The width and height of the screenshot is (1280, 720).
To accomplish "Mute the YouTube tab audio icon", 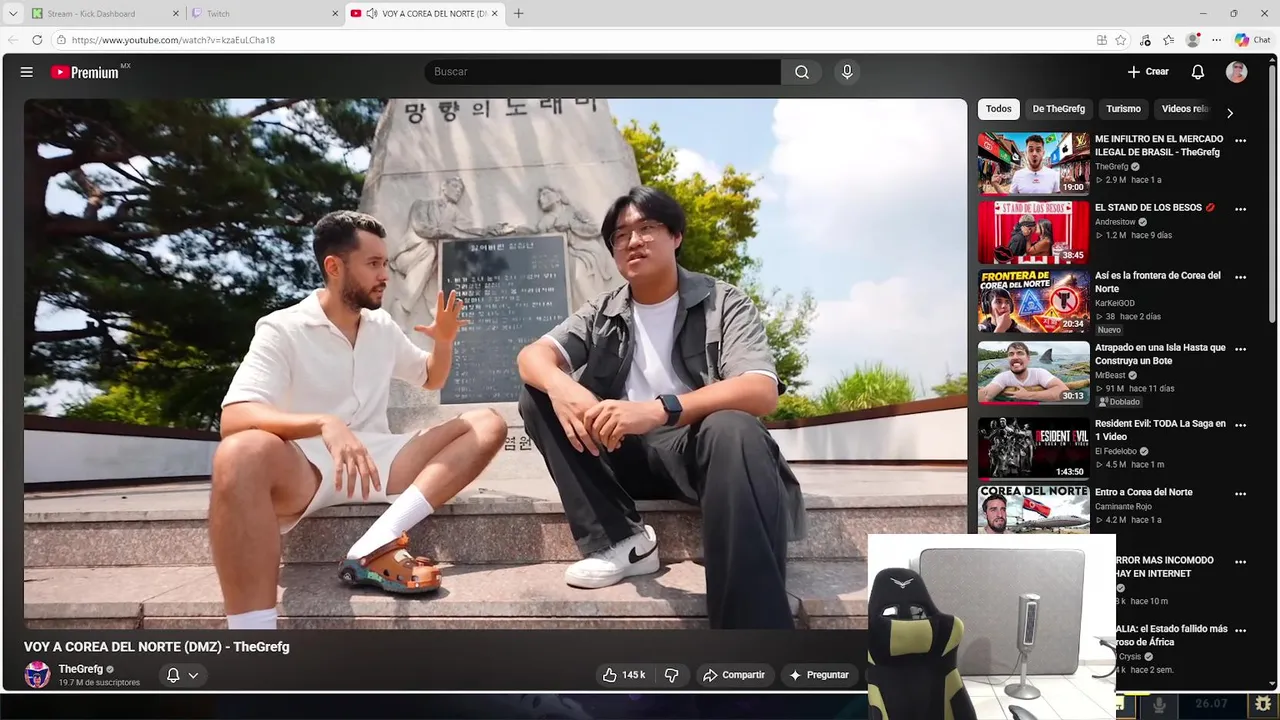I will 372,14.
